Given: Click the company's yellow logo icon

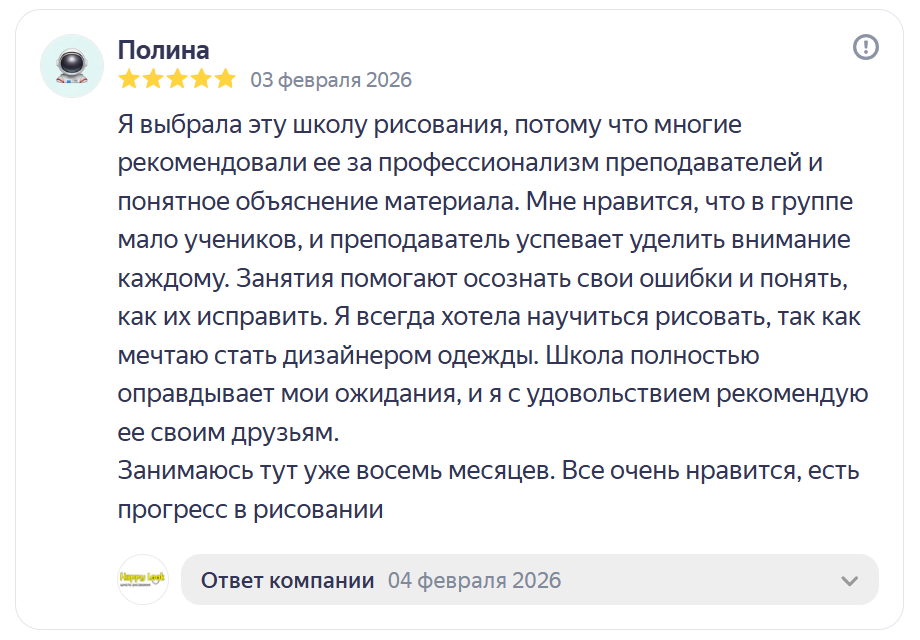Looking at the screenshot, I should 143,580.
